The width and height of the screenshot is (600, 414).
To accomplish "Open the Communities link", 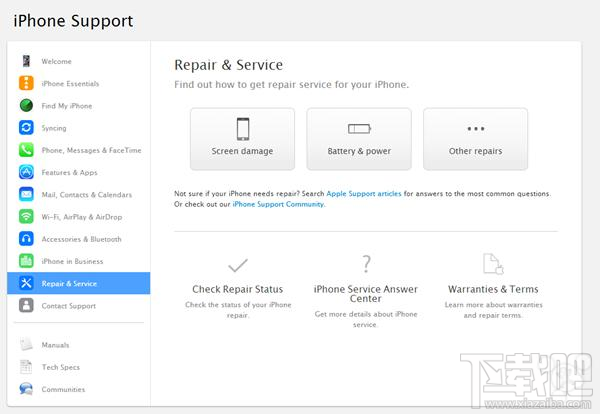I will click(64, 390).
